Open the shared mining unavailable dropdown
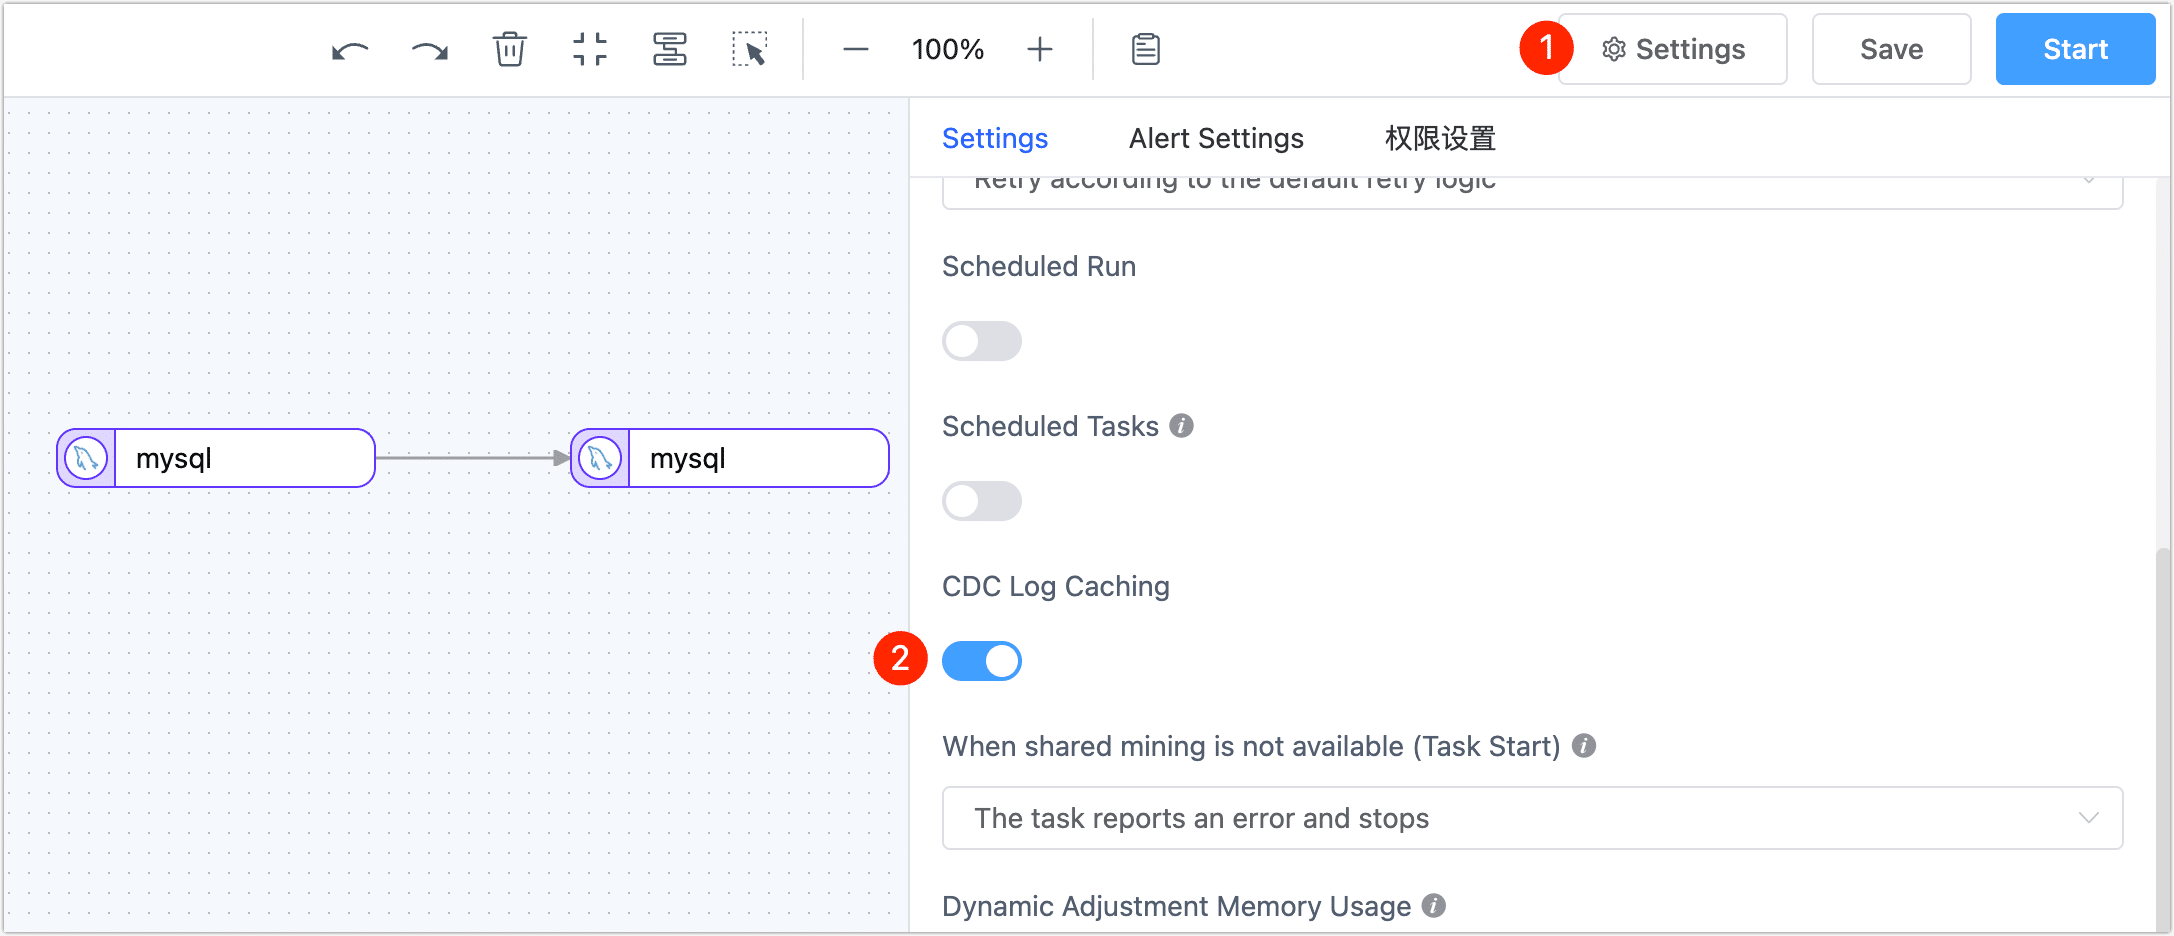2174x936 pixels. [x=1532, y=818]
